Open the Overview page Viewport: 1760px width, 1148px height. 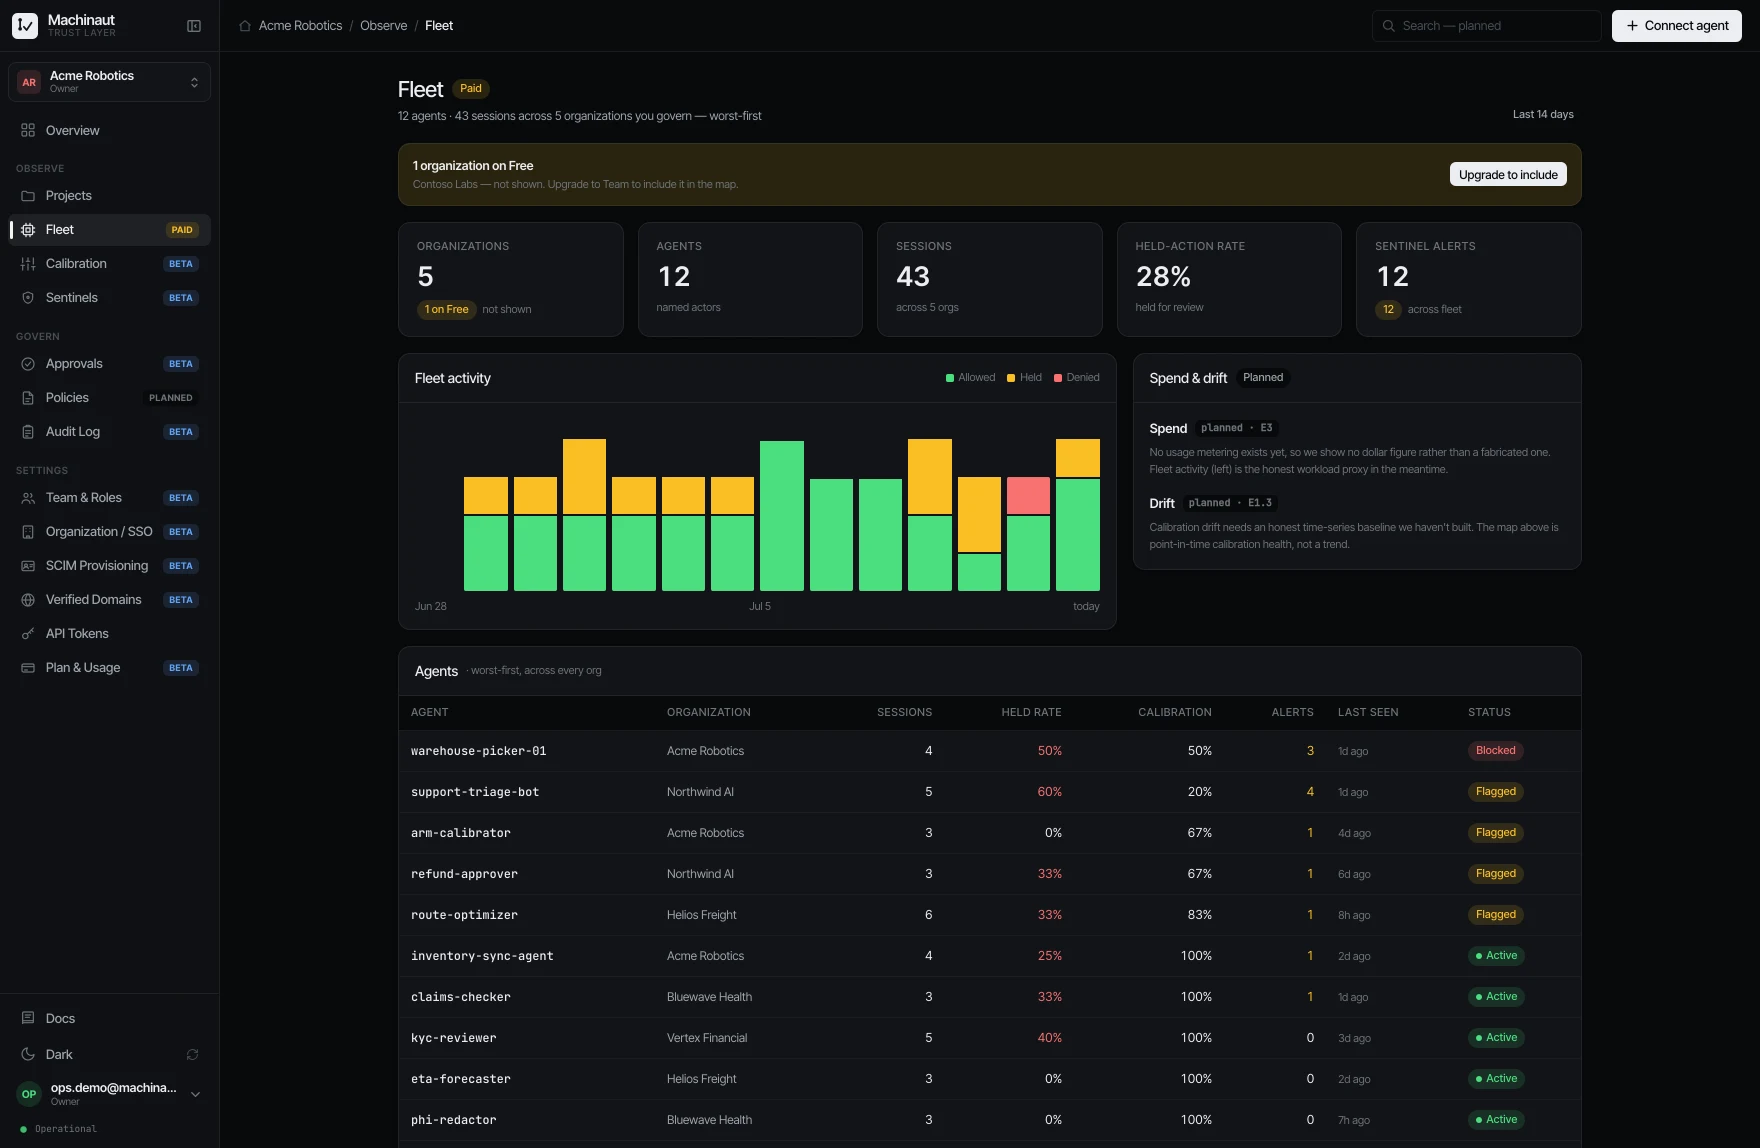(x=109, y=130)
